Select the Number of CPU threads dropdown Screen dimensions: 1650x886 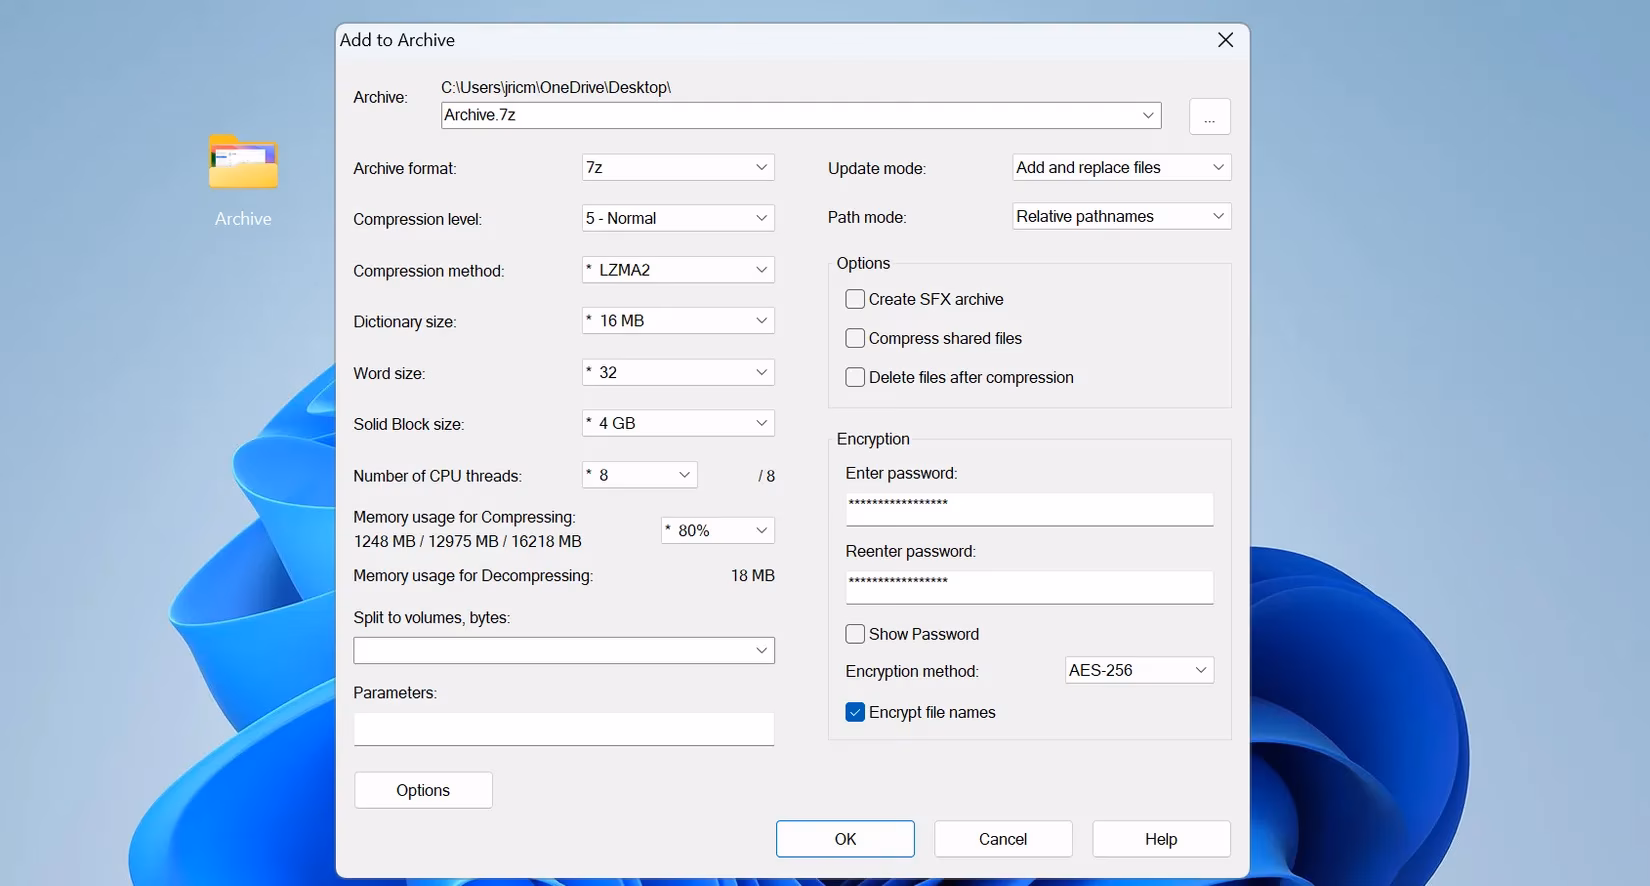pyautogui.click(x=639, y=475)
